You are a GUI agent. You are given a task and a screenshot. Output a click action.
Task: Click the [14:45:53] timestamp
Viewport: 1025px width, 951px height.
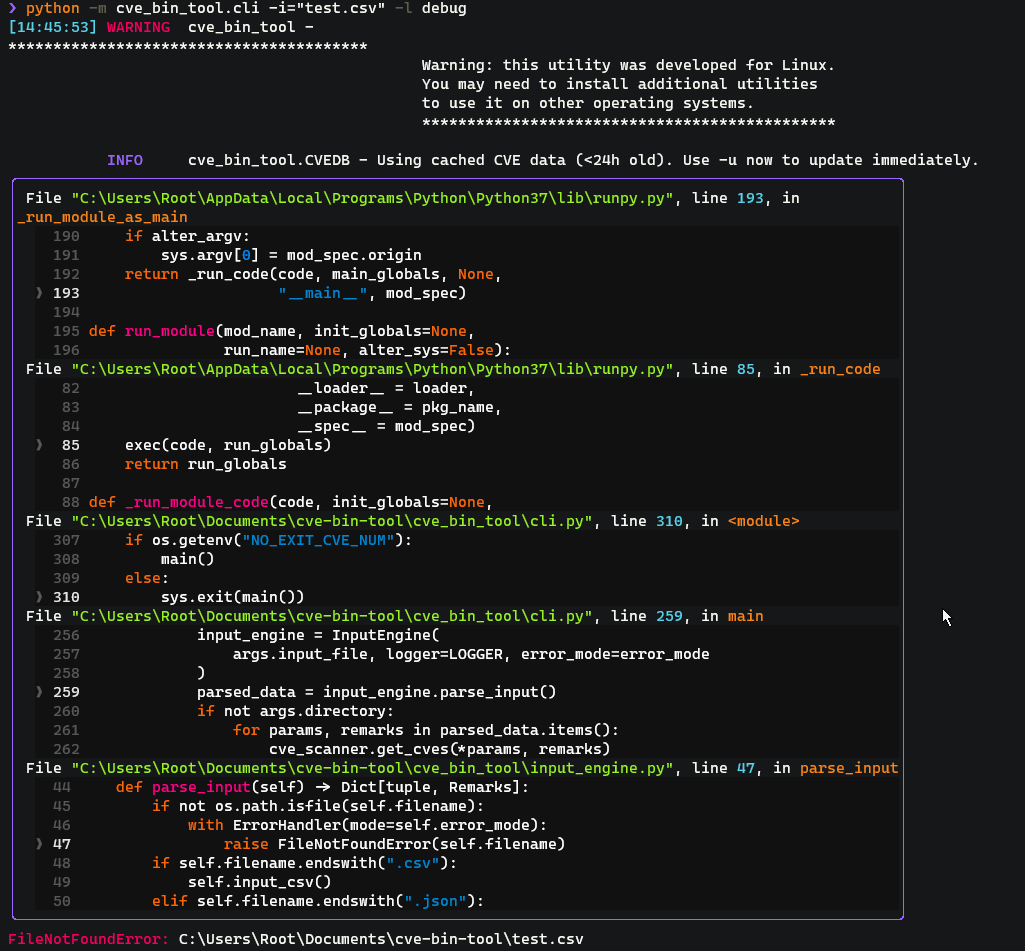tap(52, 27)
